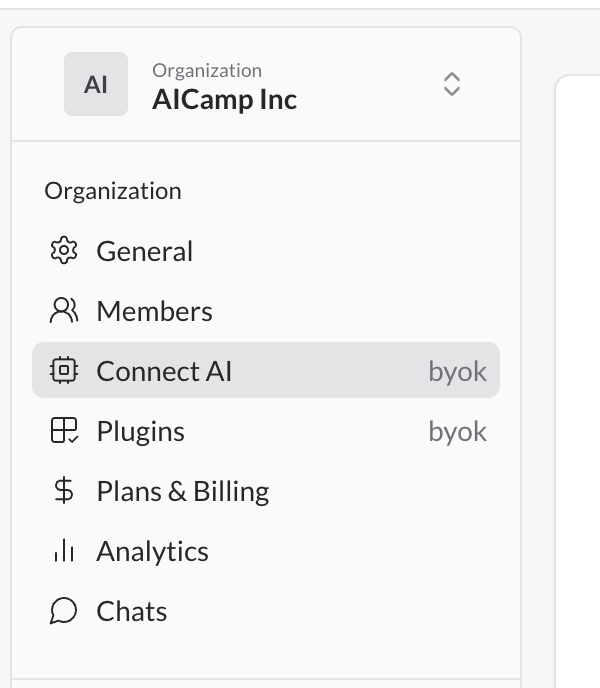Select the Connect AI menu item
Image resolution: width=600 pixels, height=688 pixels.
266,370
